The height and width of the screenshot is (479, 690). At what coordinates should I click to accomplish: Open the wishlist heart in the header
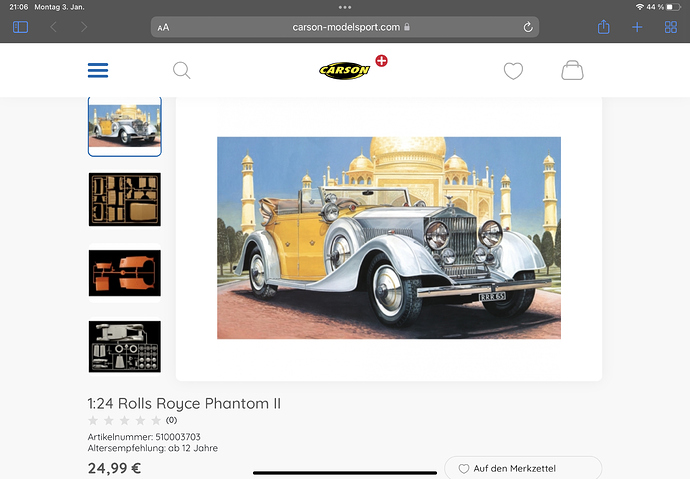pos(513,71)
